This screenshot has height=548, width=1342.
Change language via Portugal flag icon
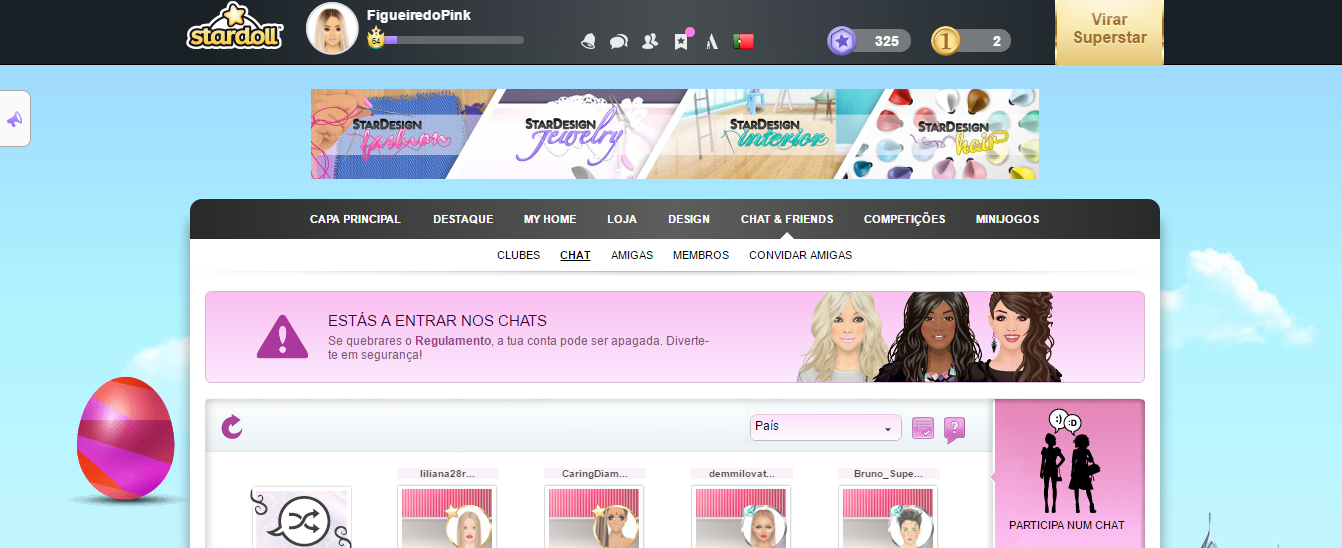[x=743, y=41]
